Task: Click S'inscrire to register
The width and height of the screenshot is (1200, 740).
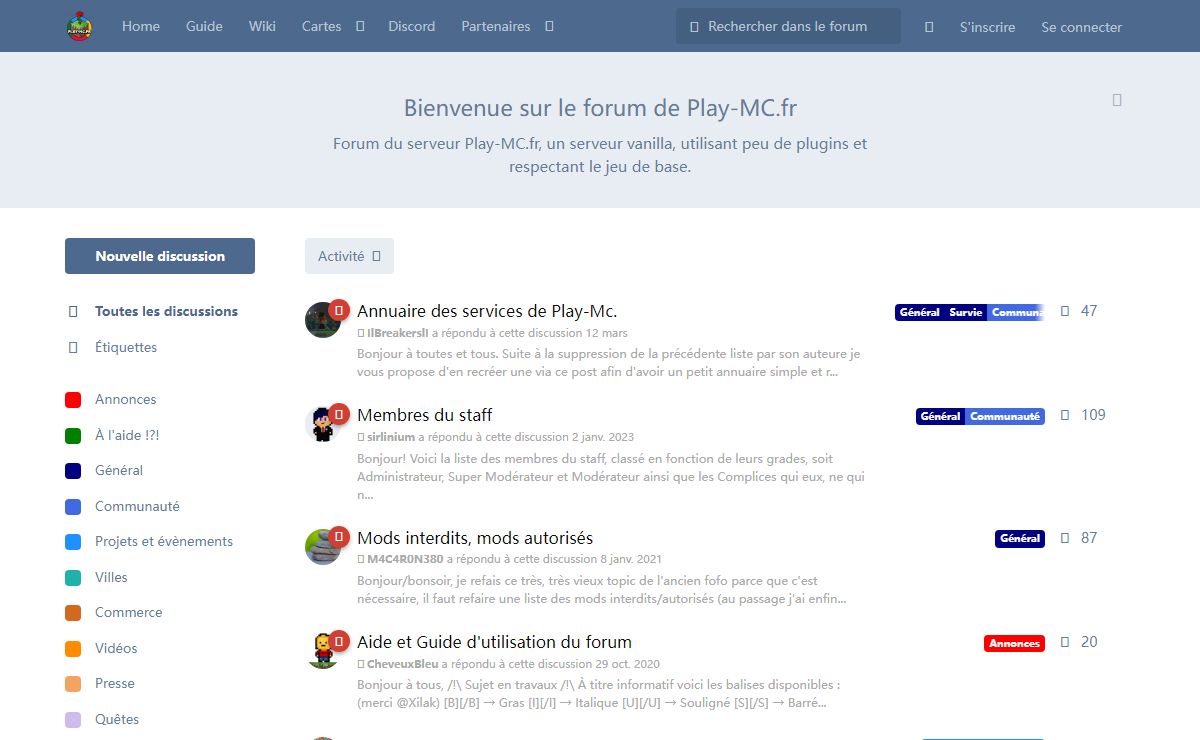Action: (x=987, y=27)
